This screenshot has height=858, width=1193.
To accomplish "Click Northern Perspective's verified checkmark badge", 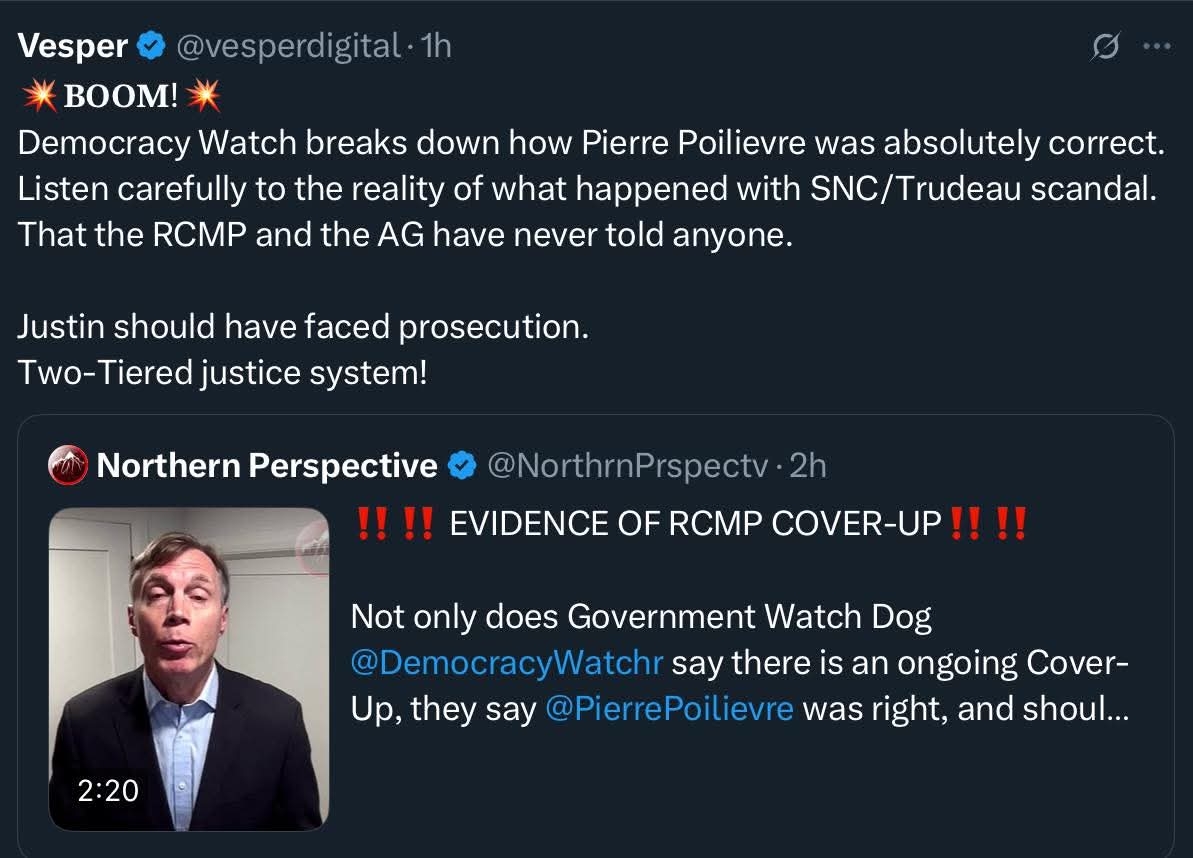I will [462, 466].
